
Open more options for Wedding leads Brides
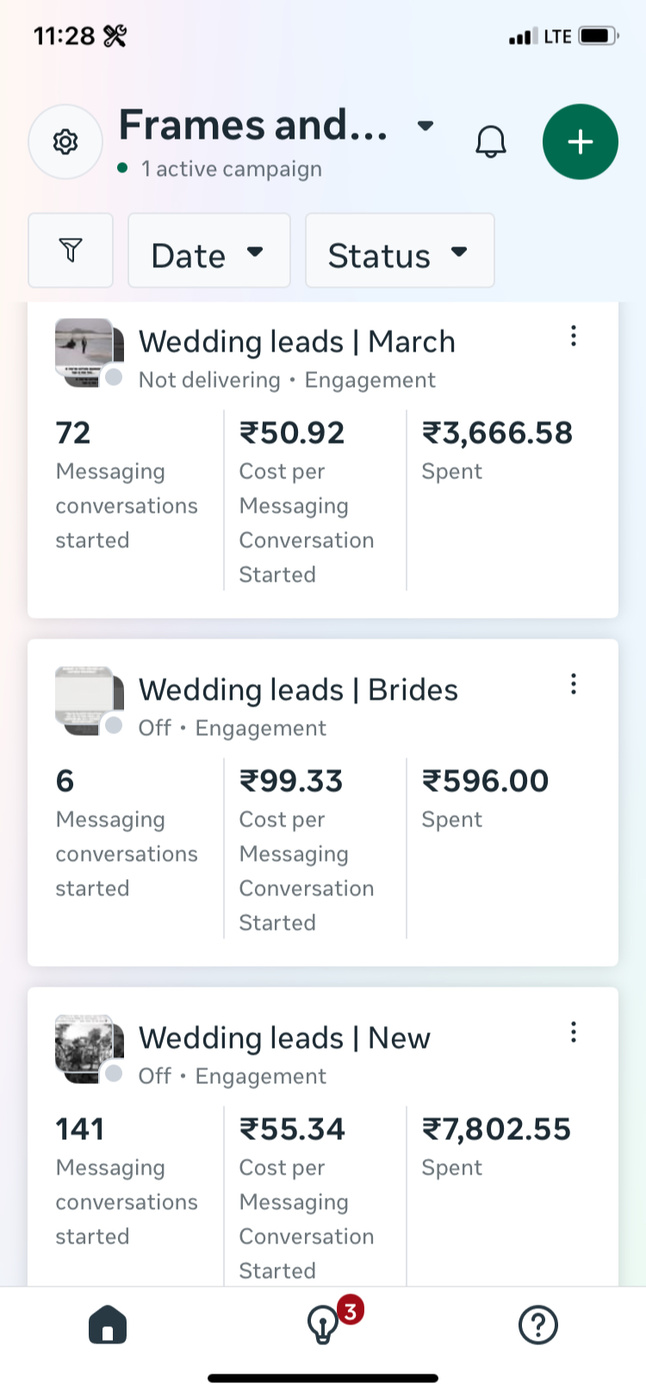pyautogui.click(x=573, y=684)
